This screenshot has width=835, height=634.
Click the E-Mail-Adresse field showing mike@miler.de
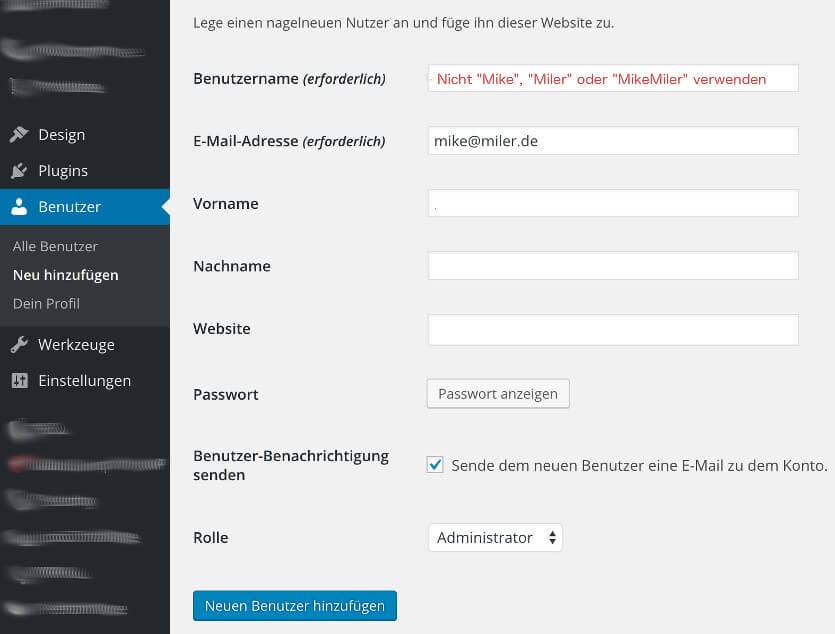point(613,140)
